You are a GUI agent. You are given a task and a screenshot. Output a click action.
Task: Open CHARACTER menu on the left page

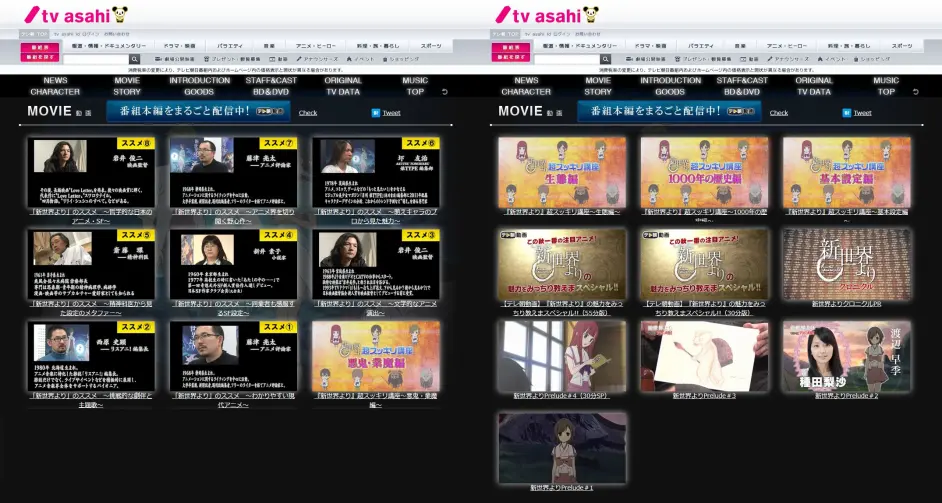(x=55, y=92)
